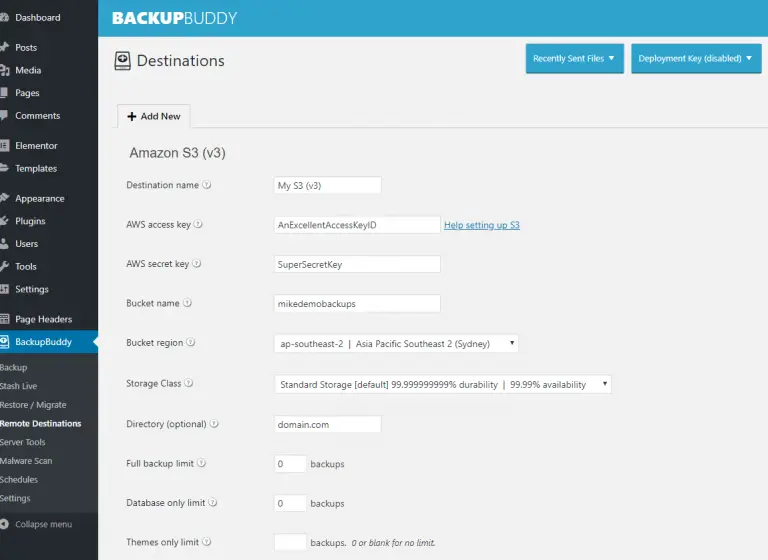Open Stash Live submenu item
Image resolution: width=768 pixels, height=560 pixels.
click(x=19, y=386)
